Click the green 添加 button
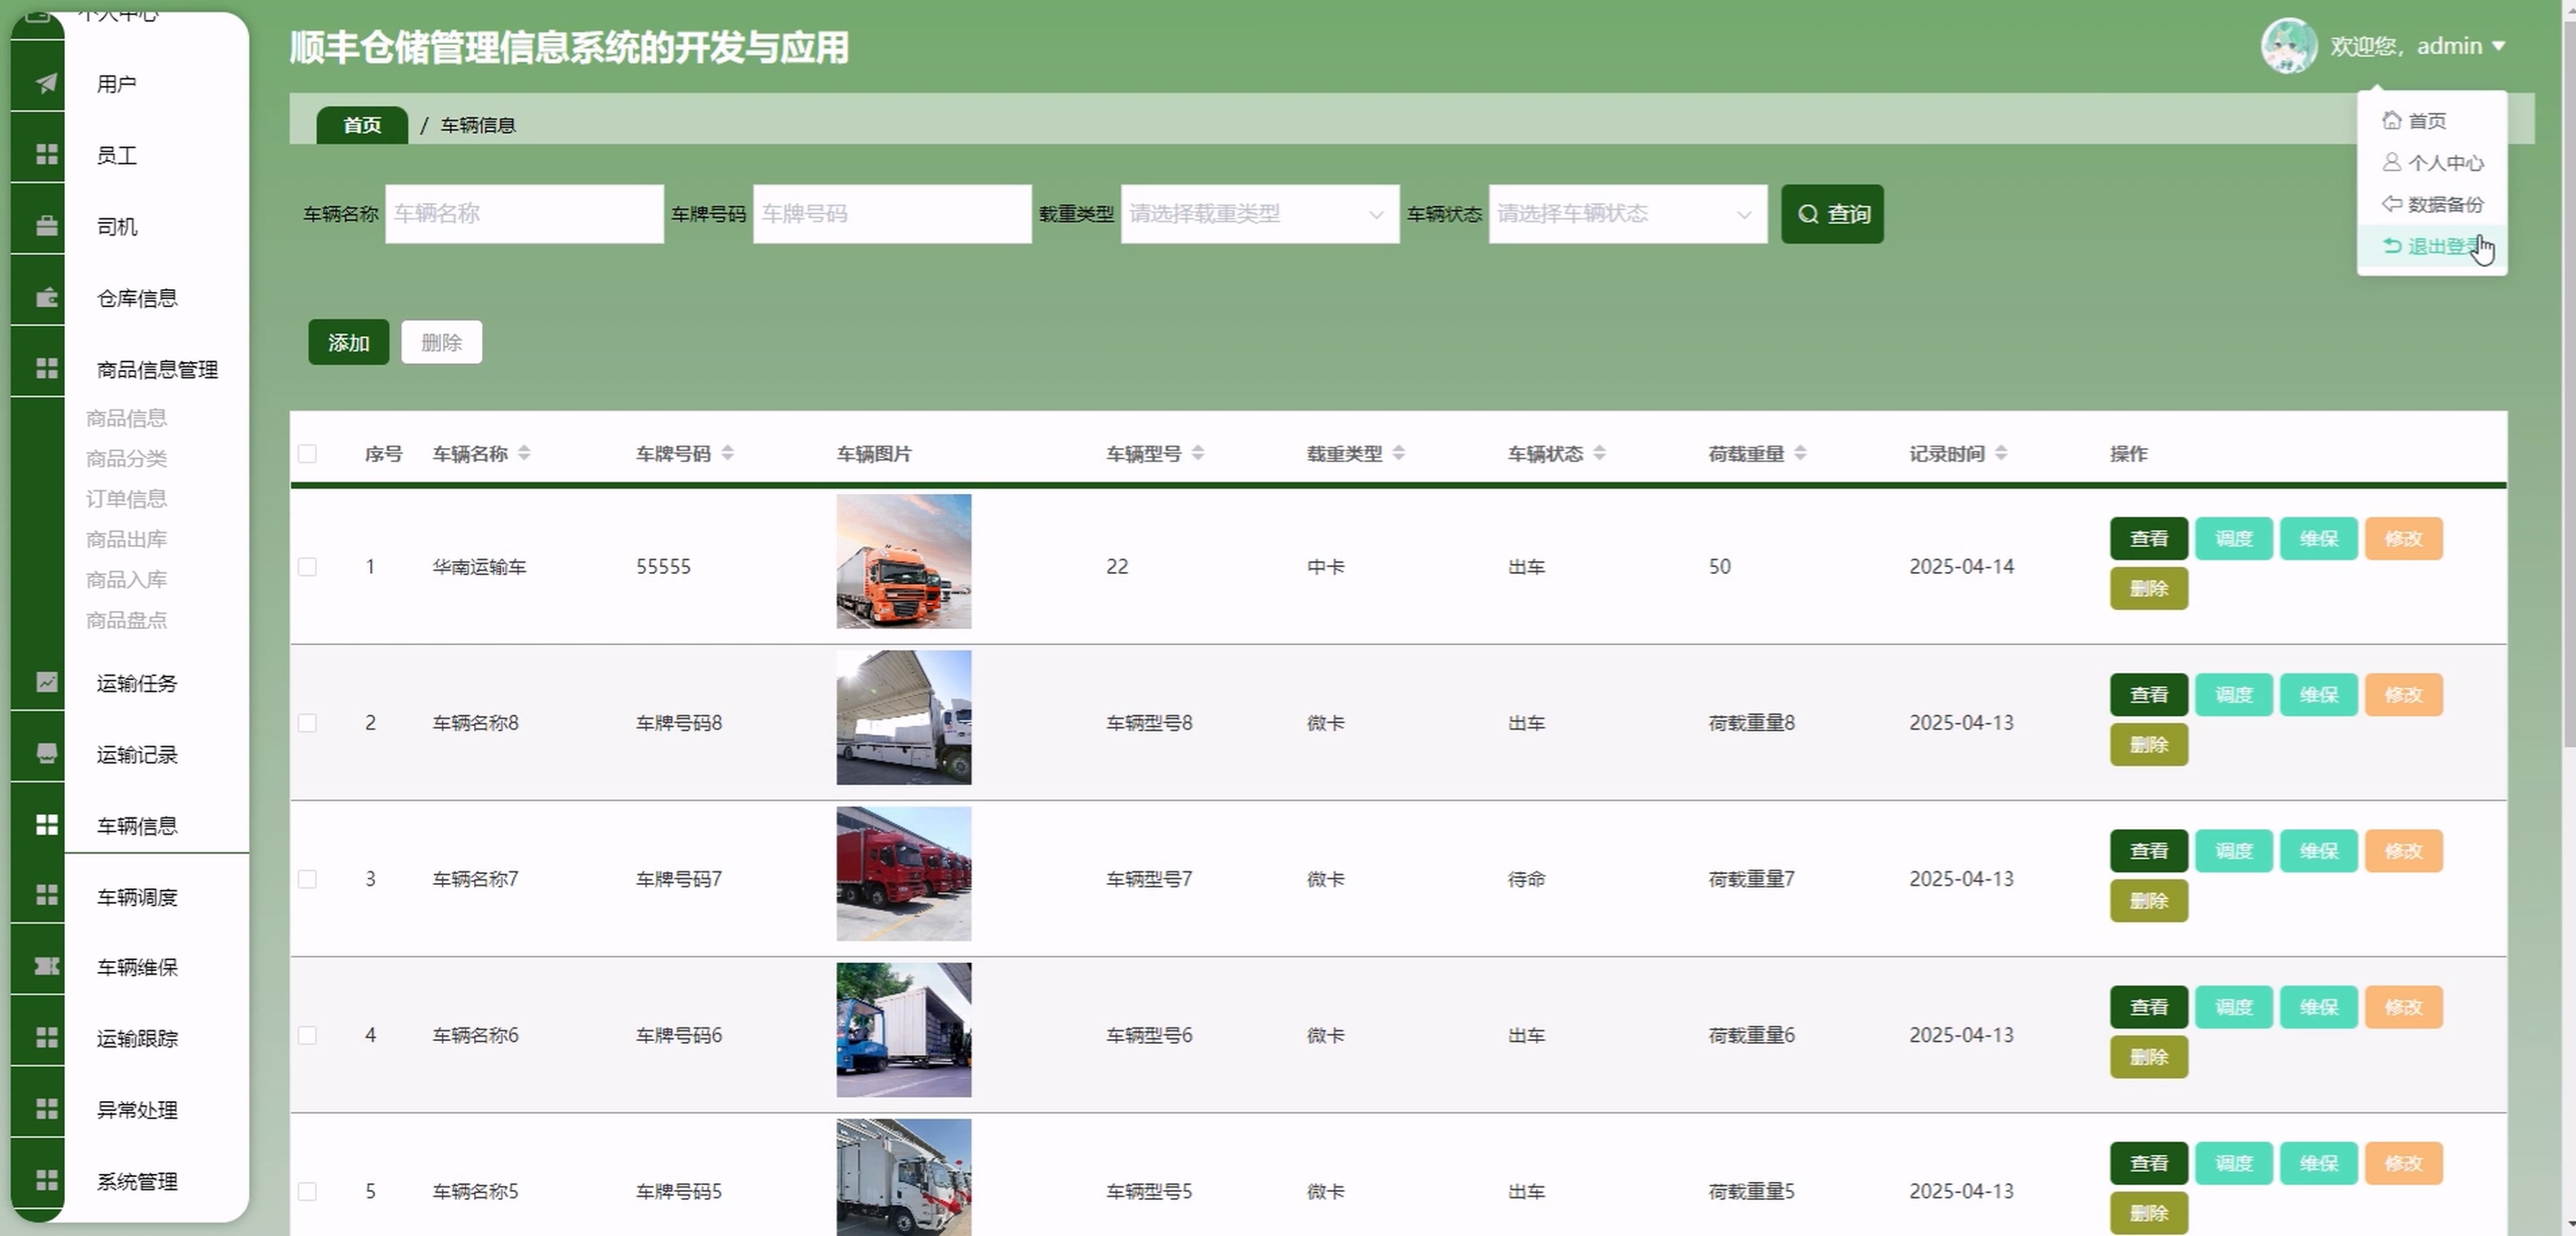 tap(348, 343)
